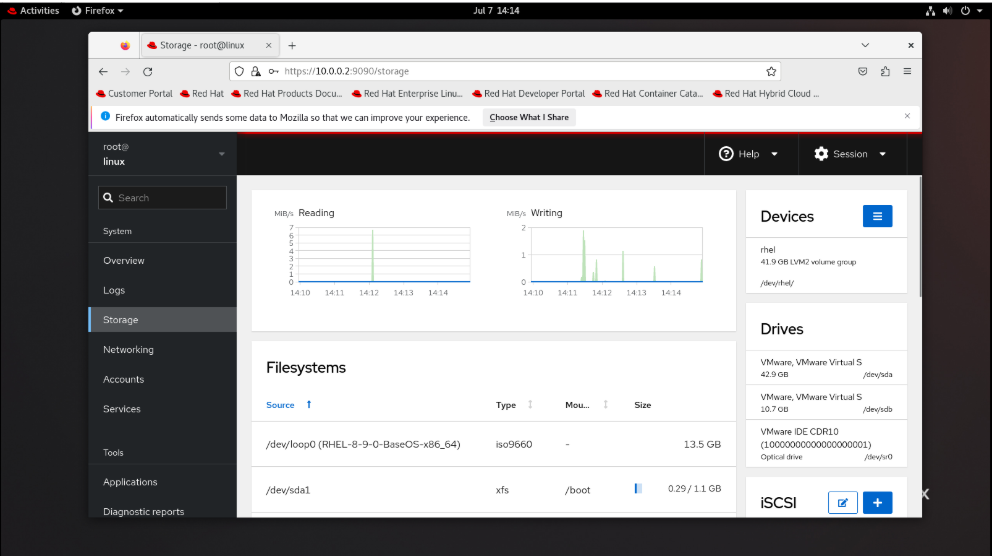The width and height of the screenshot is (993, 556).
Task: Go back with the browser back arrow
Action: [x=103, y=72]
